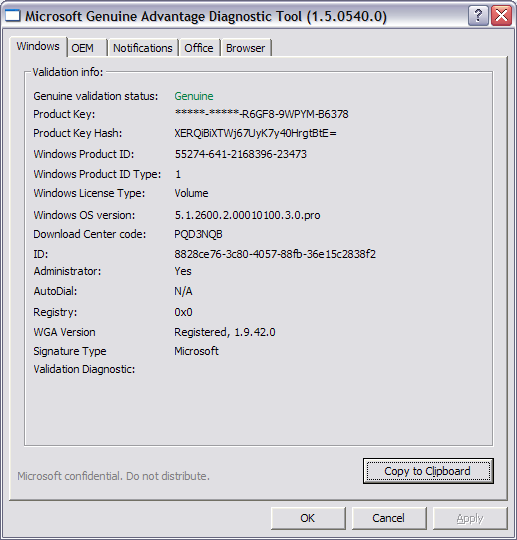This screenshot has width=517, height=540.
Task: Switch to the Windows tab
Action: coord(38,46)
